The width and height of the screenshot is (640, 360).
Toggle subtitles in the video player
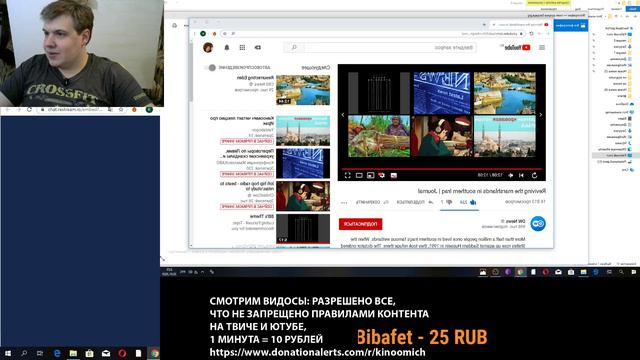click(x=394, y=176)
